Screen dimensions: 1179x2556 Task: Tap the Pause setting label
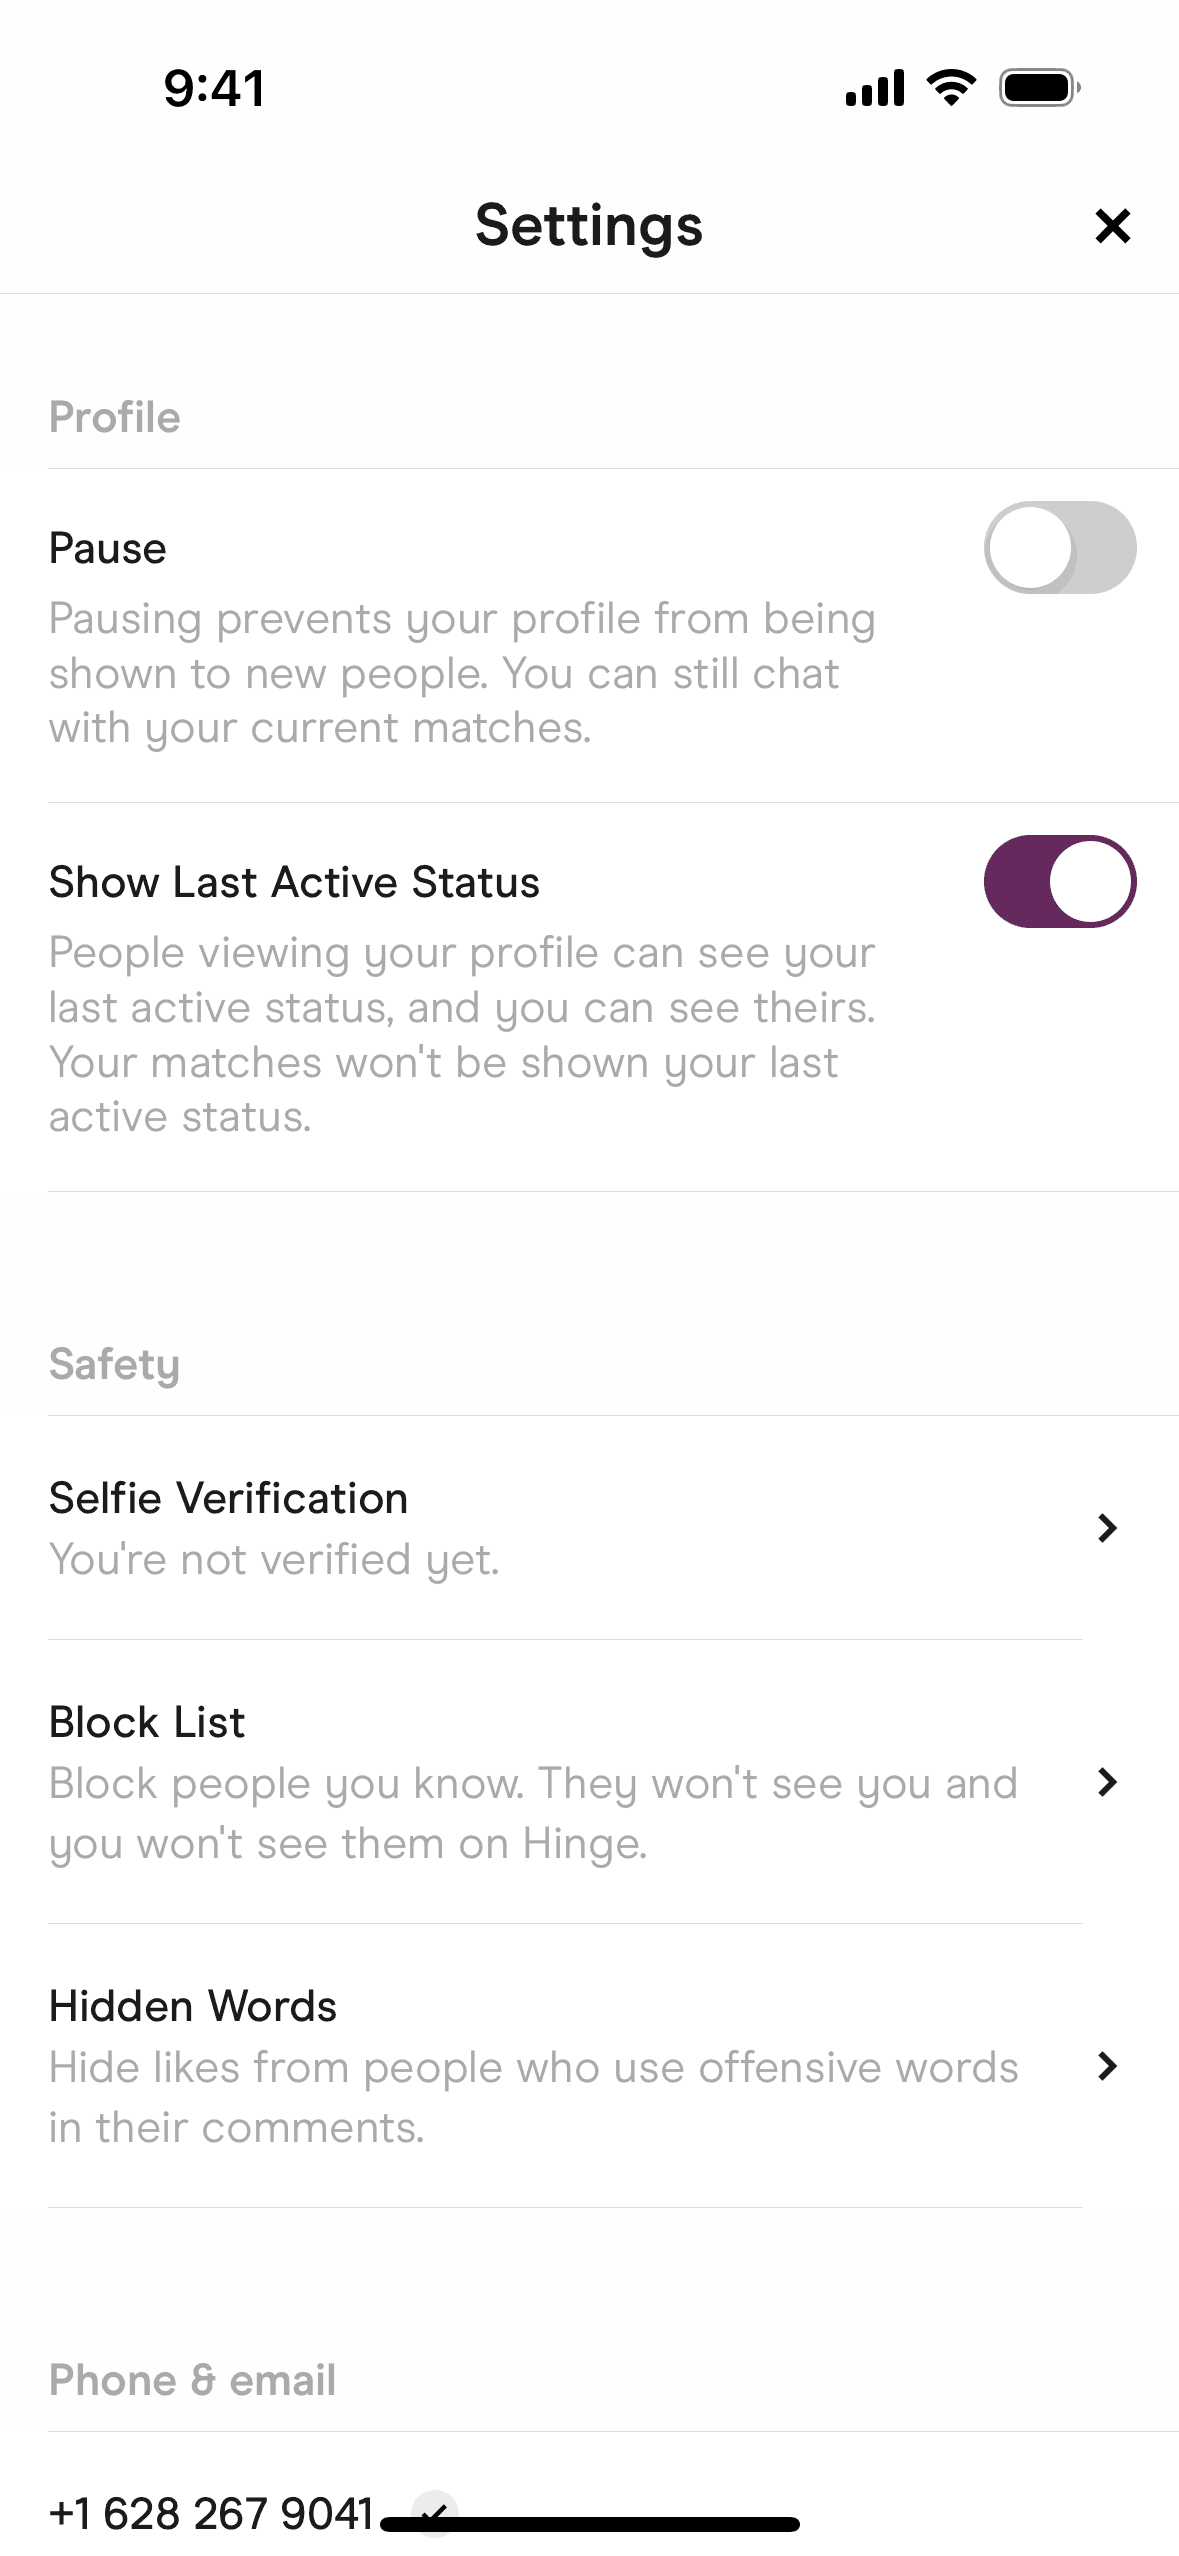point(108,548)
